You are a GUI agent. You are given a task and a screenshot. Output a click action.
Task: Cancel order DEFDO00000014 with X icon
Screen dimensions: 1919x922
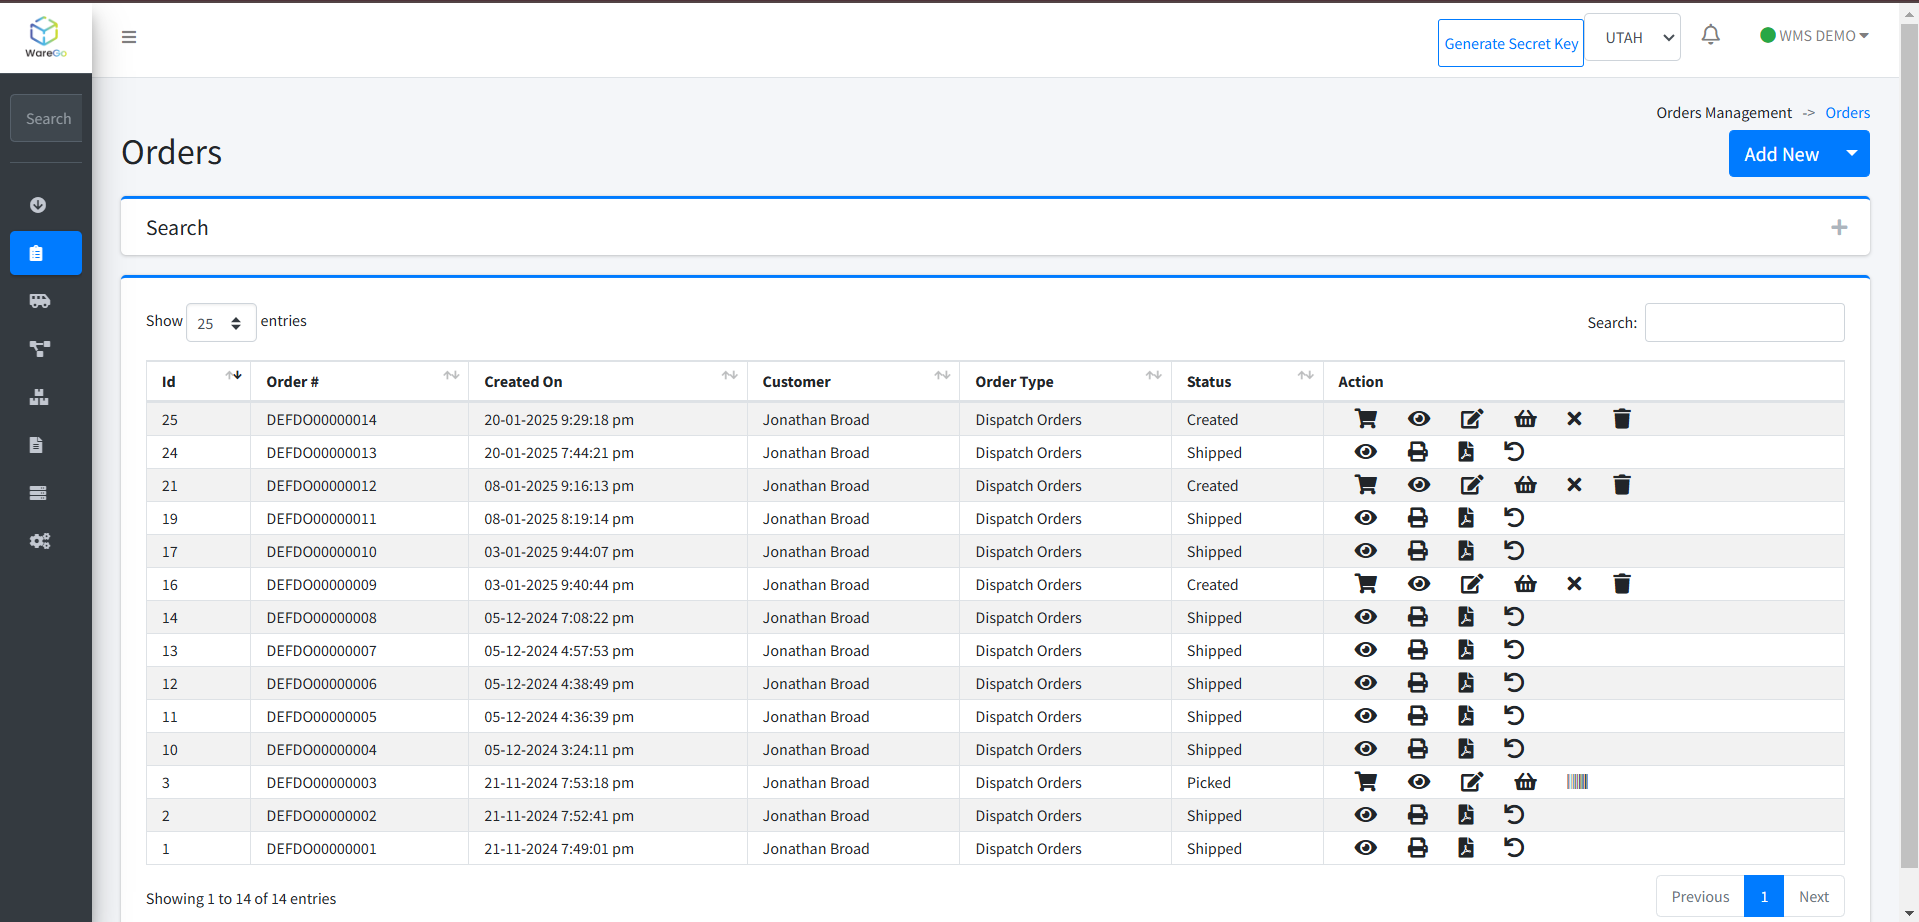tap(1574, 419)
